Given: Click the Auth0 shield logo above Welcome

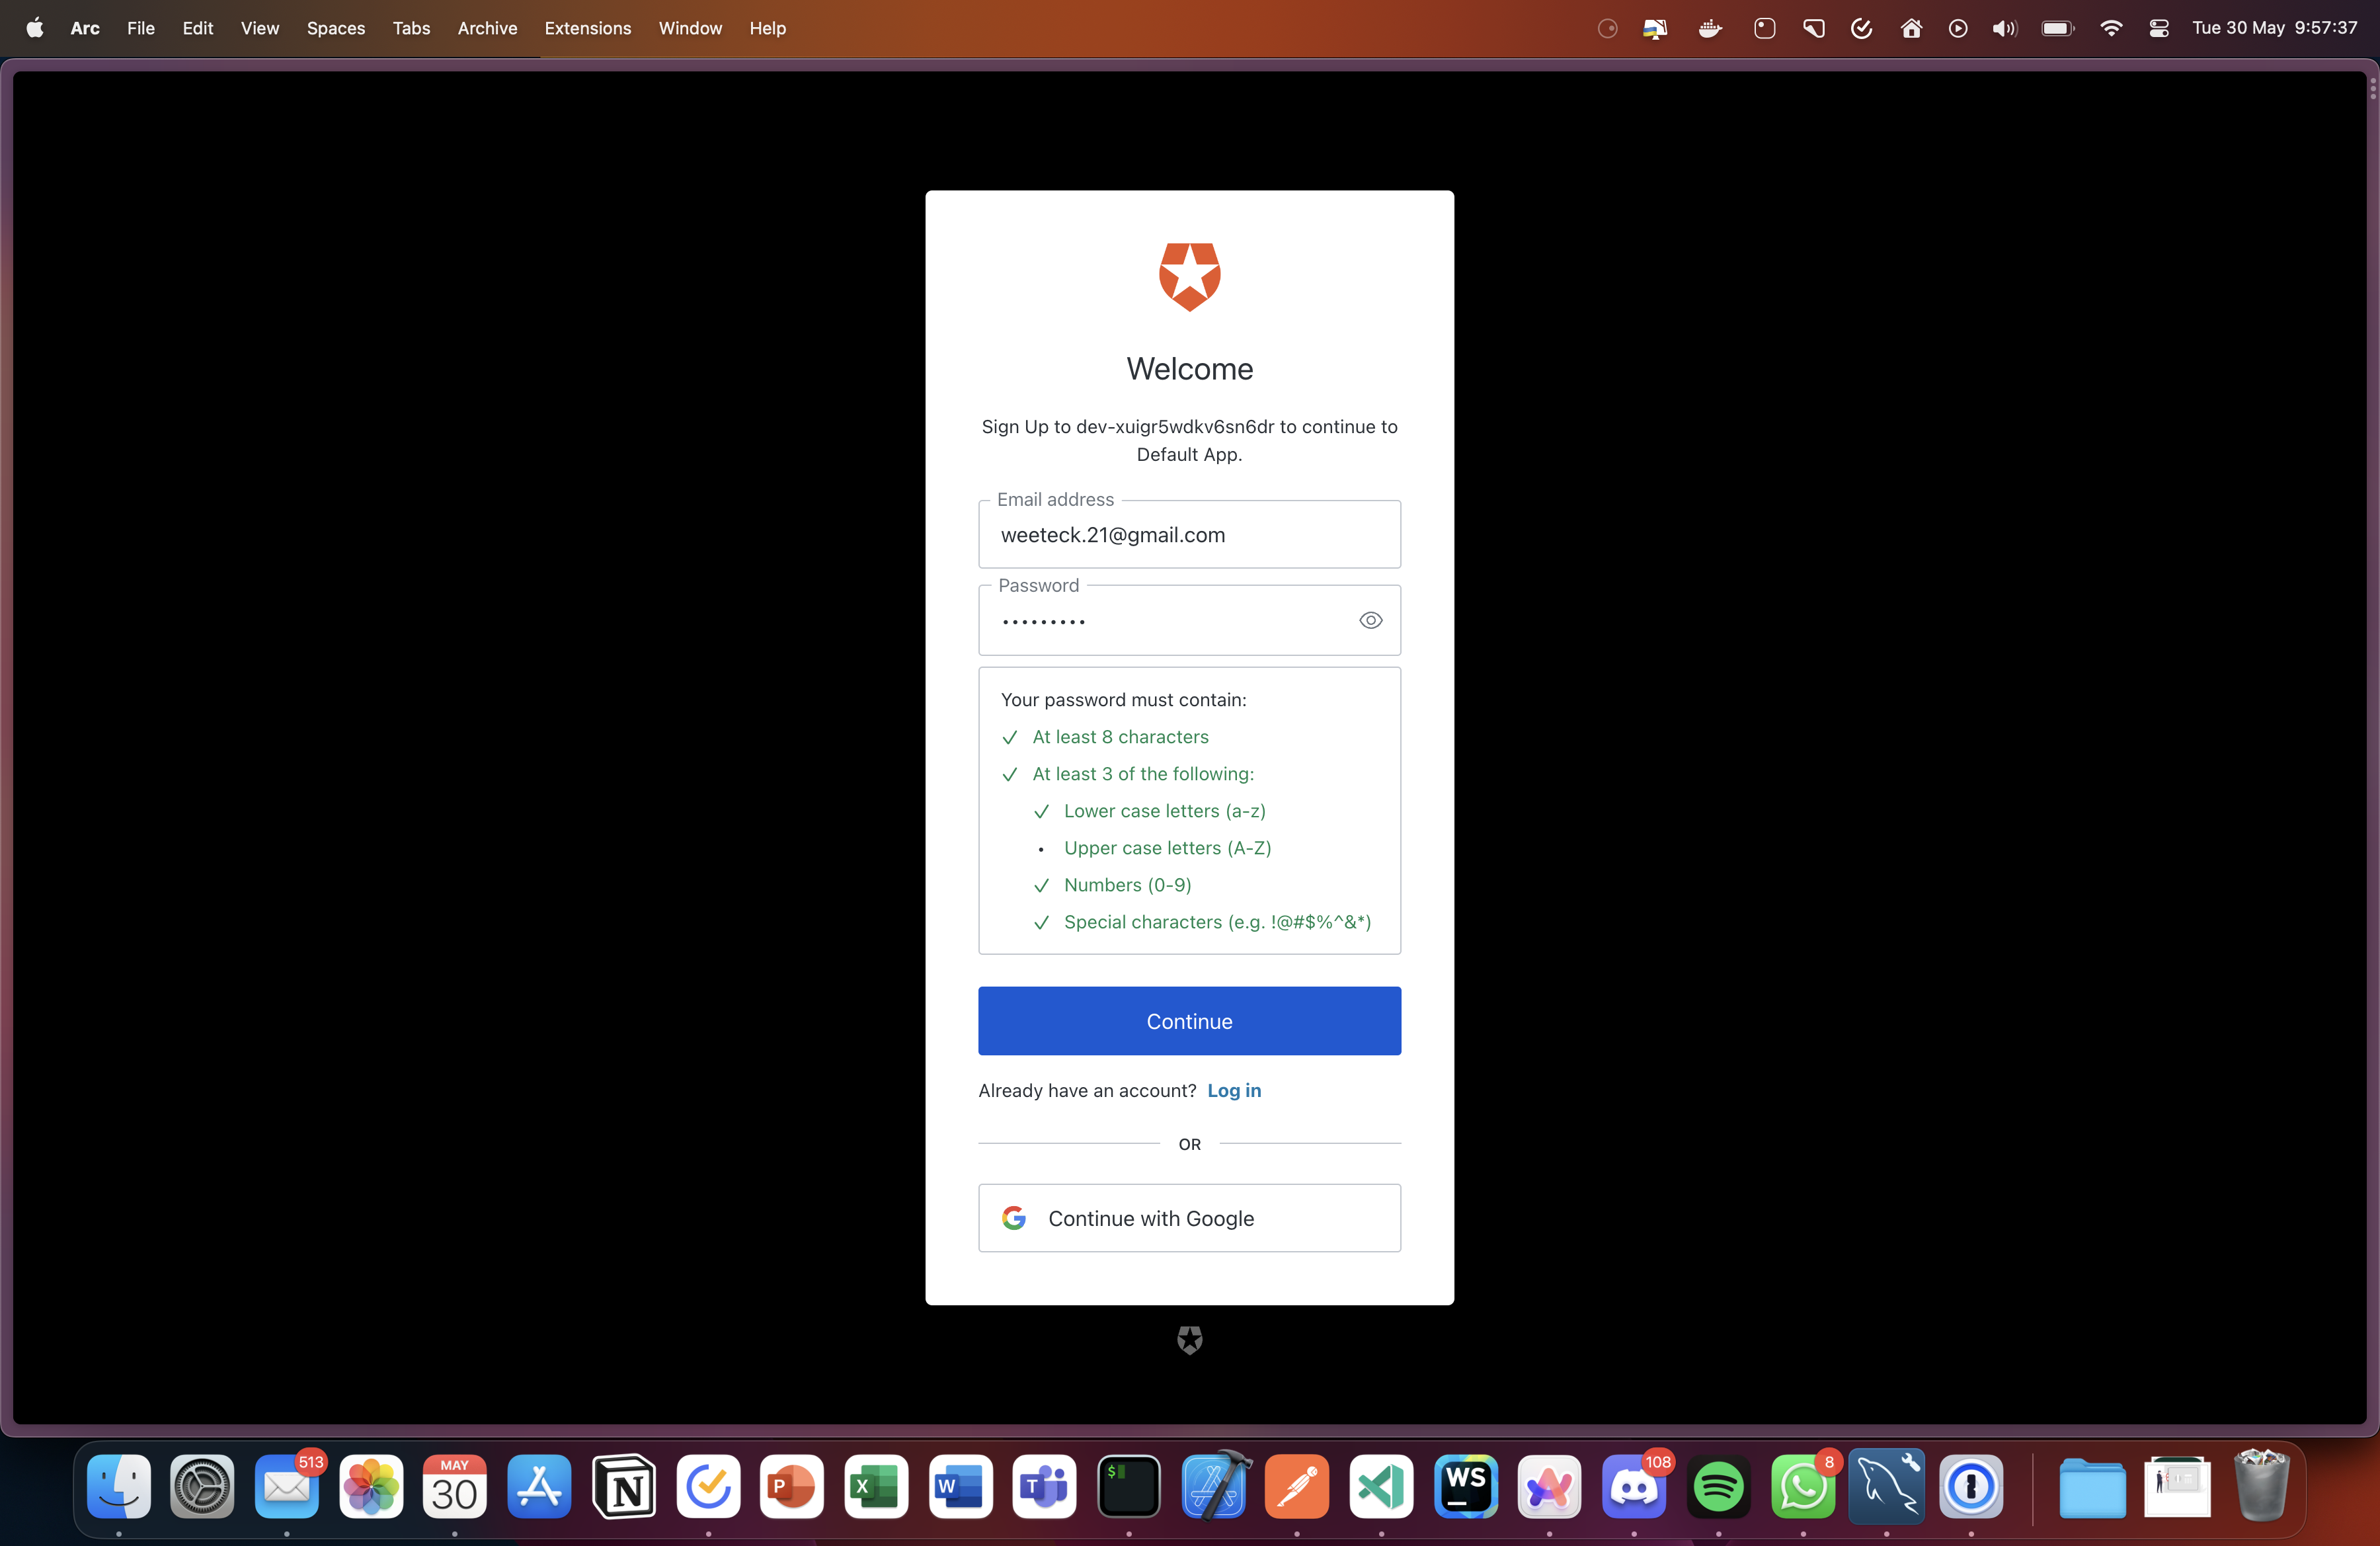Looking at the screenshot, I should pyautogui.click(x=1189, y=277).
